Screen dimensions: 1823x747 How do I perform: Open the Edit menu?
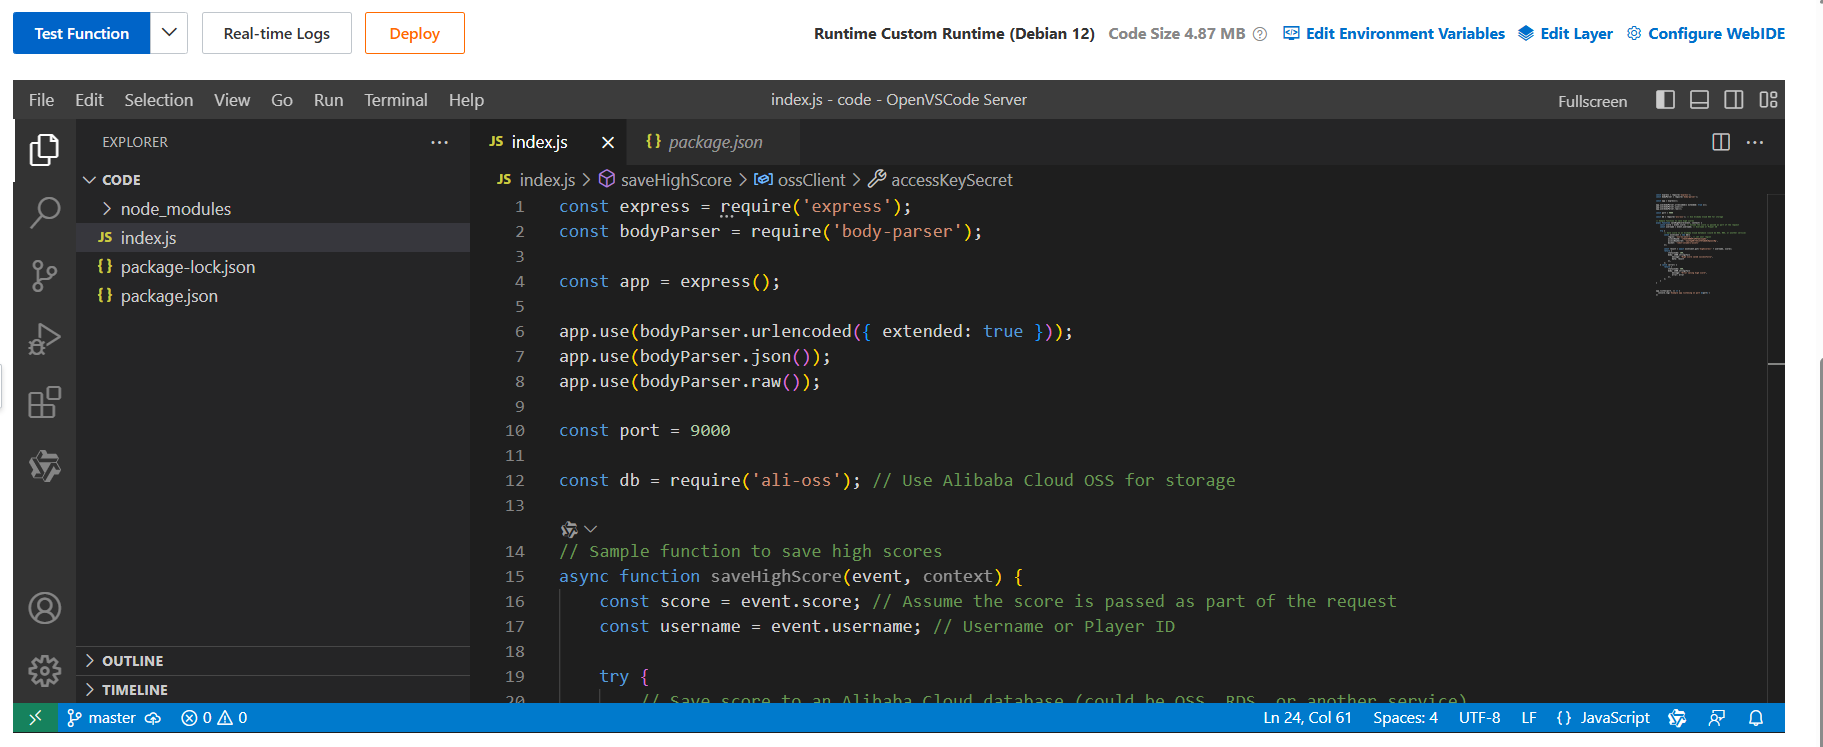(x=89, y=100)
